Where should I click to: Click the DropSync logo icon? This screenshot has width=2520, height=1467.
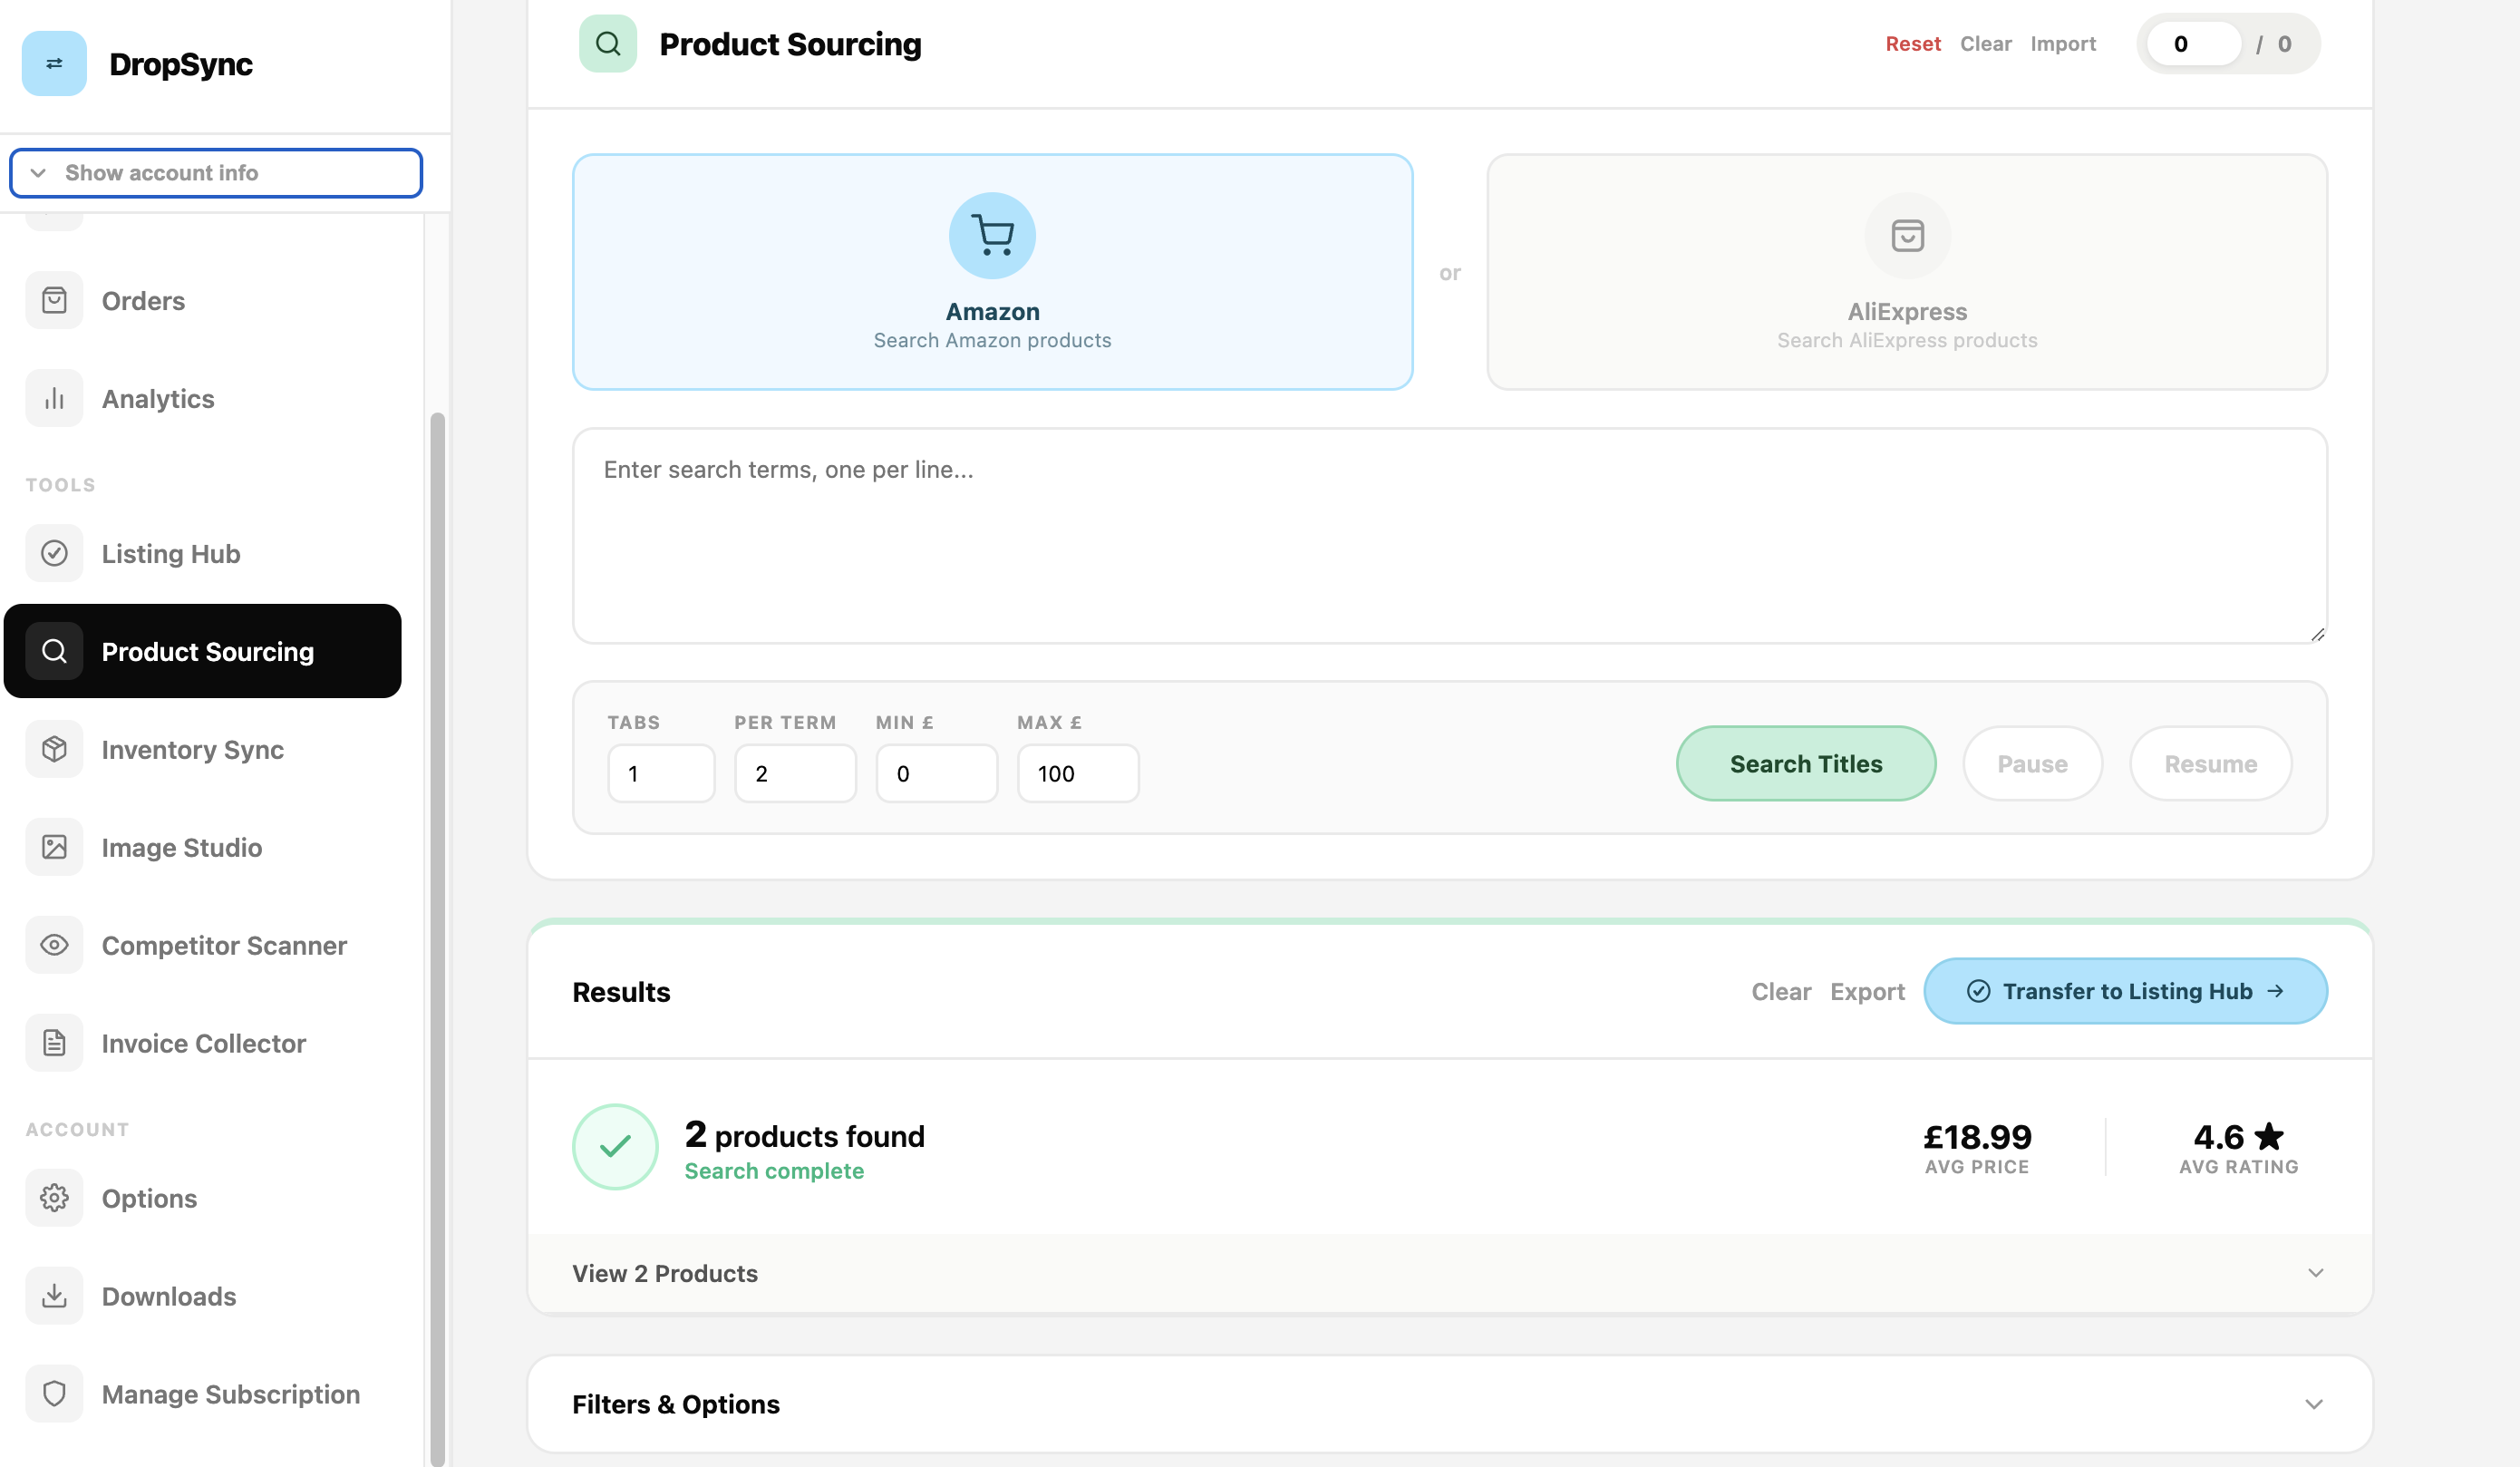point(54,63)
